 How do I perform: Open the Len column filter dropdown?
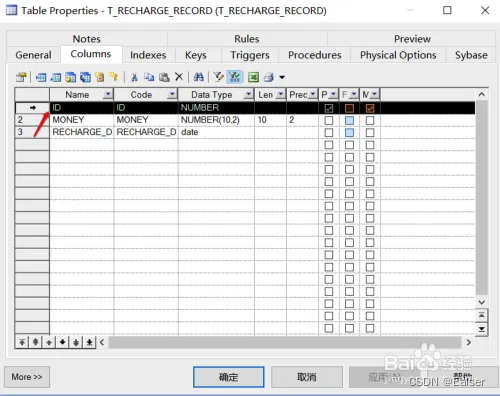pyautogui.click(x=281, y=94)
